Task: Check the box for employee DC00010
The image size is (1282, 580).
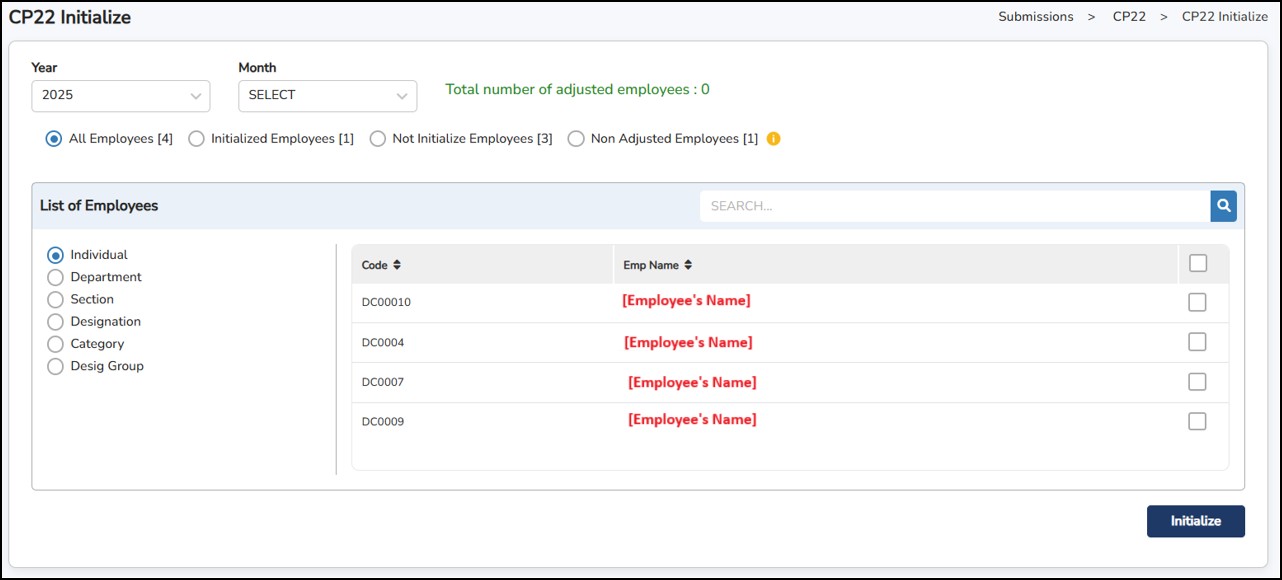Action: [1197, 302]
